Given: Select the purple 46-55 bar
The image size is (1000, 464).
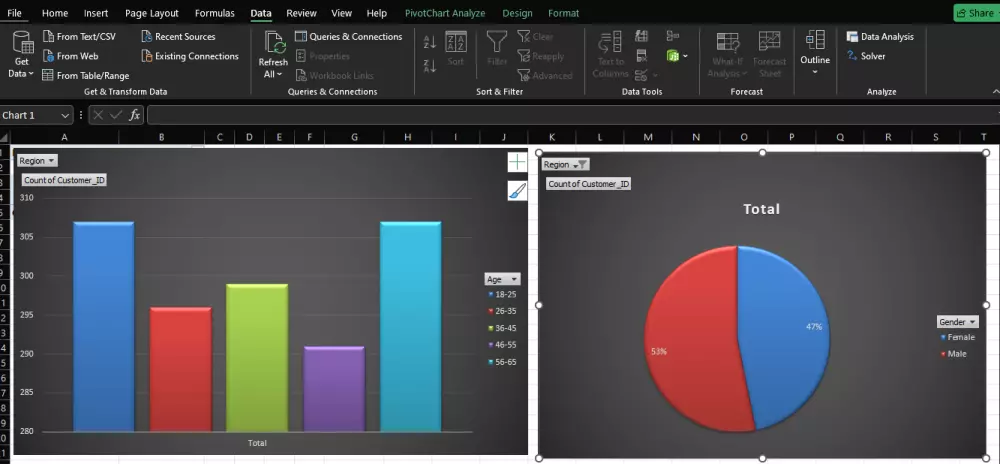Looking at the screenshot, I should [x=334, y=389].
